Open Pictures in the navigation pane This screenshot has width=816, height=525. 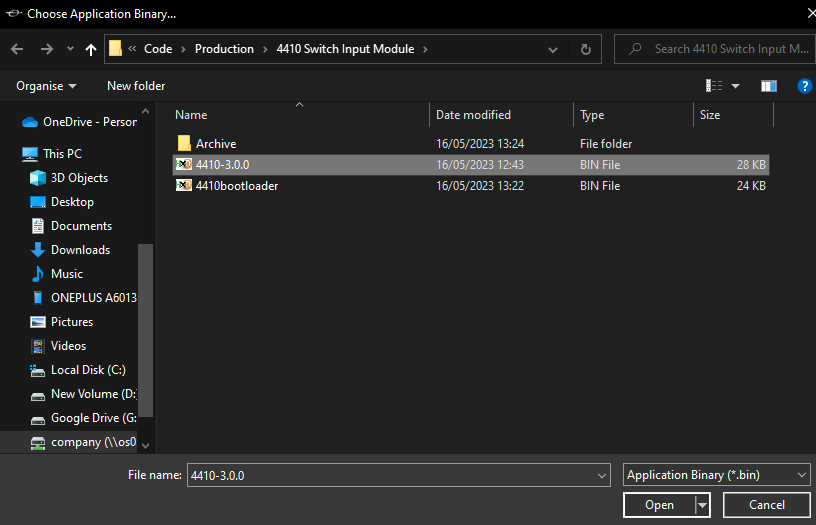pyautogui.click(x=61, y=322)
